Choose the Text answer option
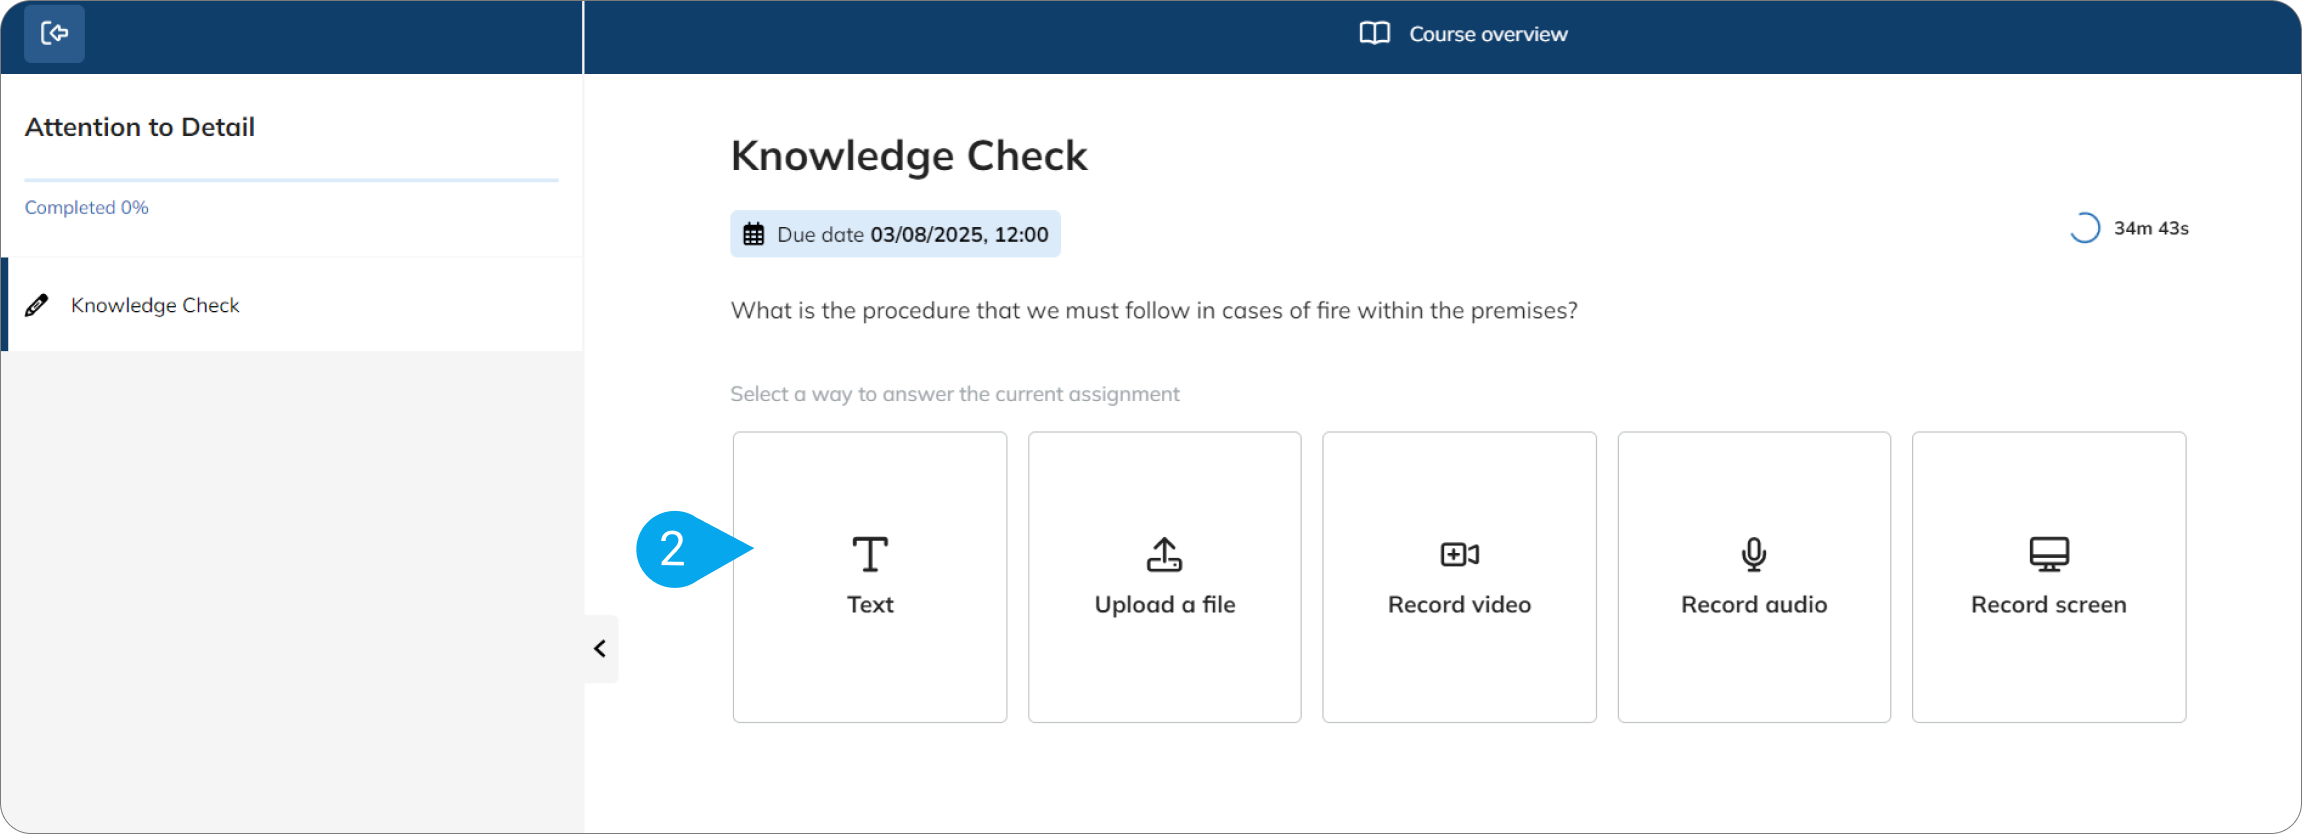2302x834 pixels. click(x=870, y=577)
